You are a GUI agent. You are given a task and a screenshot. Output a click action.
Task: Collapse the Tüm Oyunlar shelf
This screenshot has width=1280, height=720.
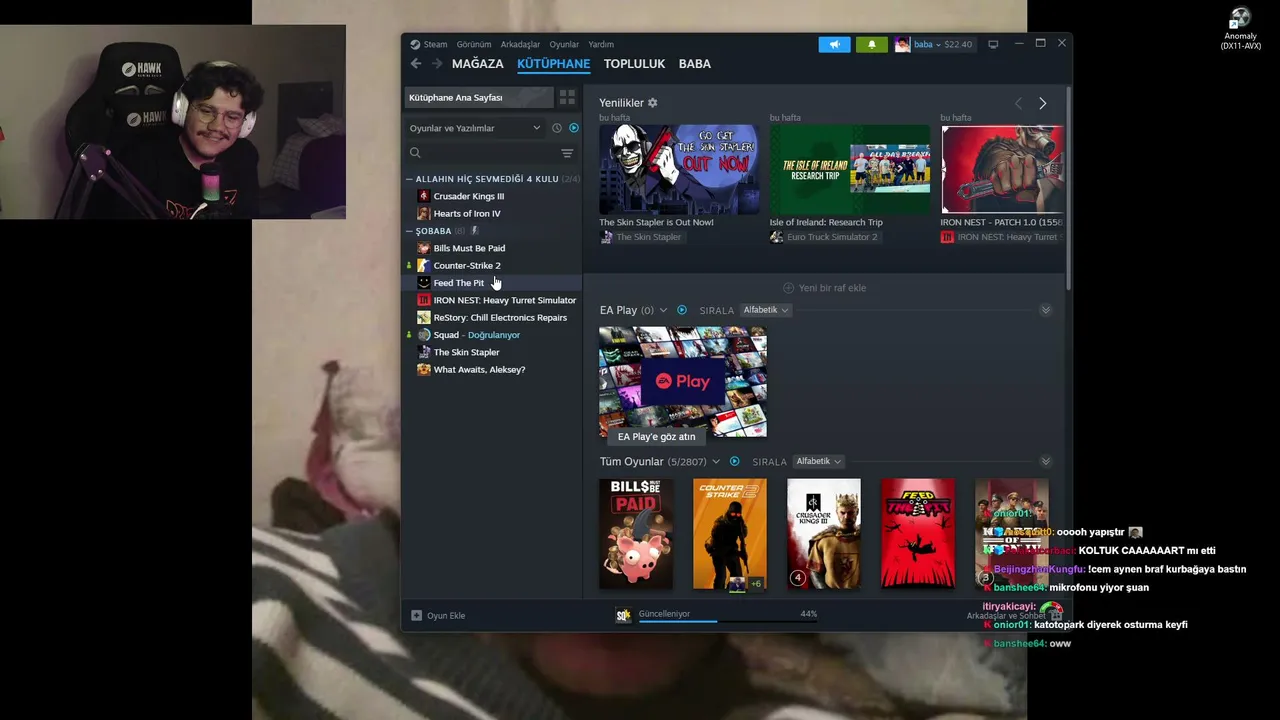point(1045,461)
